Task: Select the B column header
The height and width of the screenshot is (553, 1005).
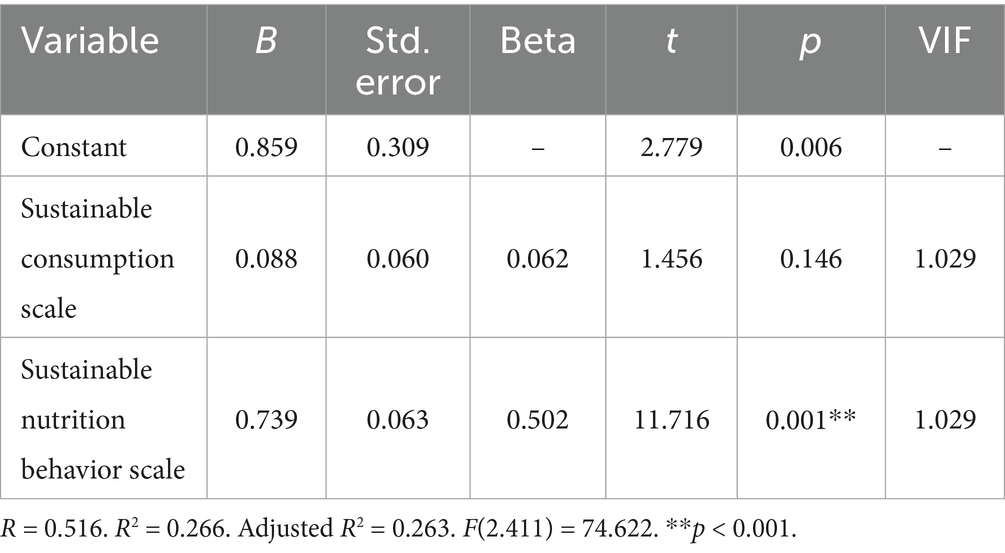Action: 266,40
